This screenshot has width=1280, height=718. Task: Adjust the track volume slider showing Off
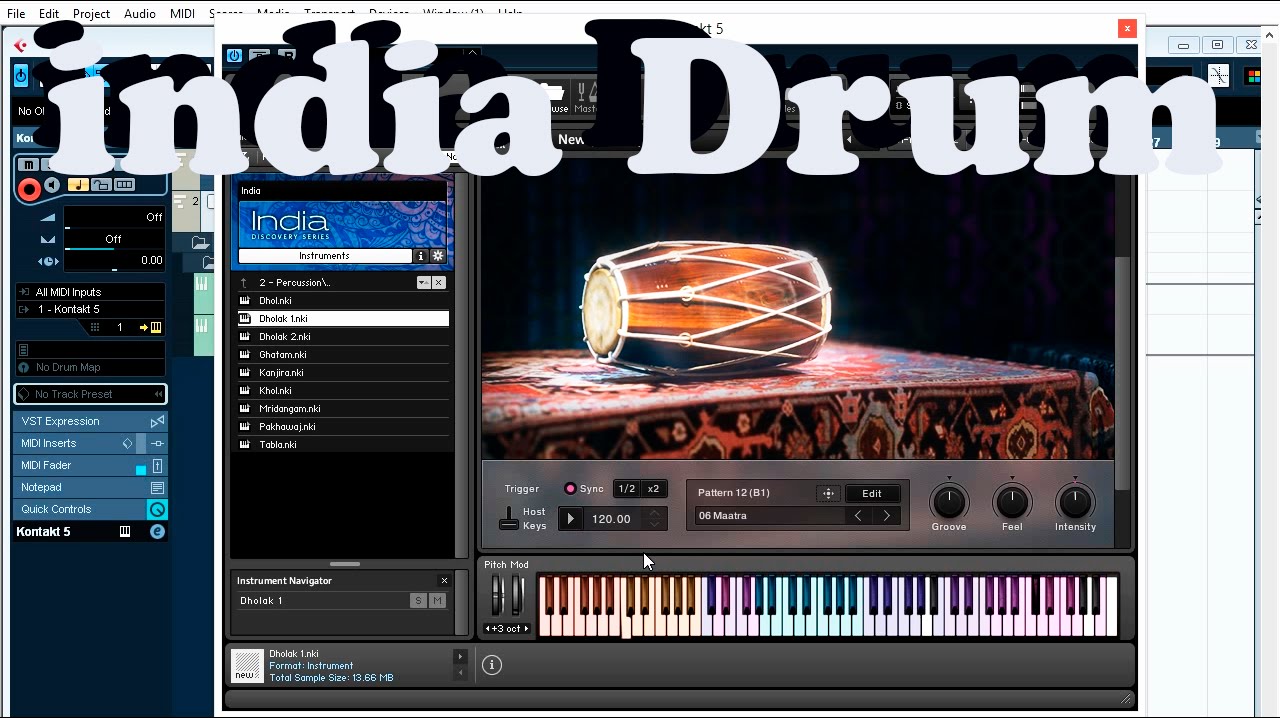(114, 218)
